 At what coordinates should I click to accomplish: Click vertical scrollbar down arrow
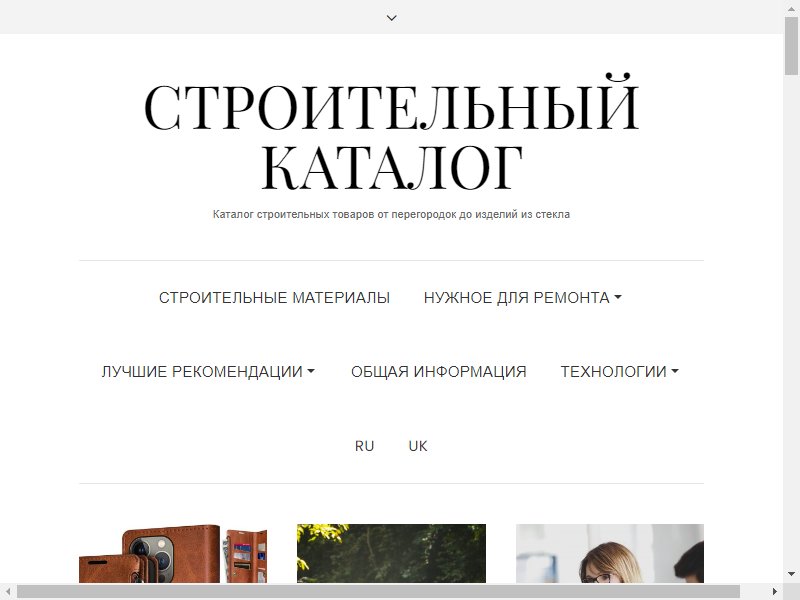click(x=791, y=574)
